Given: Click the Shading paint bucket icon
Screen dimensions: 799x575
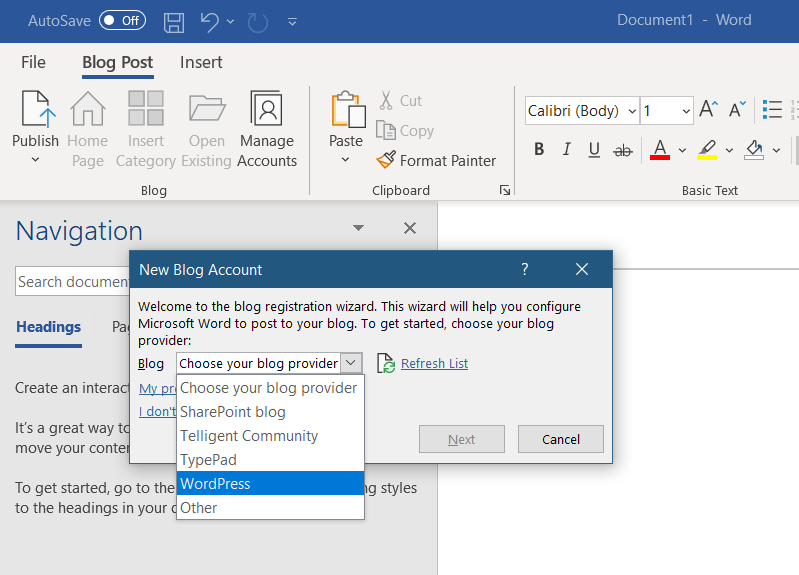Looking at the screenshot, I should (754, 149).
